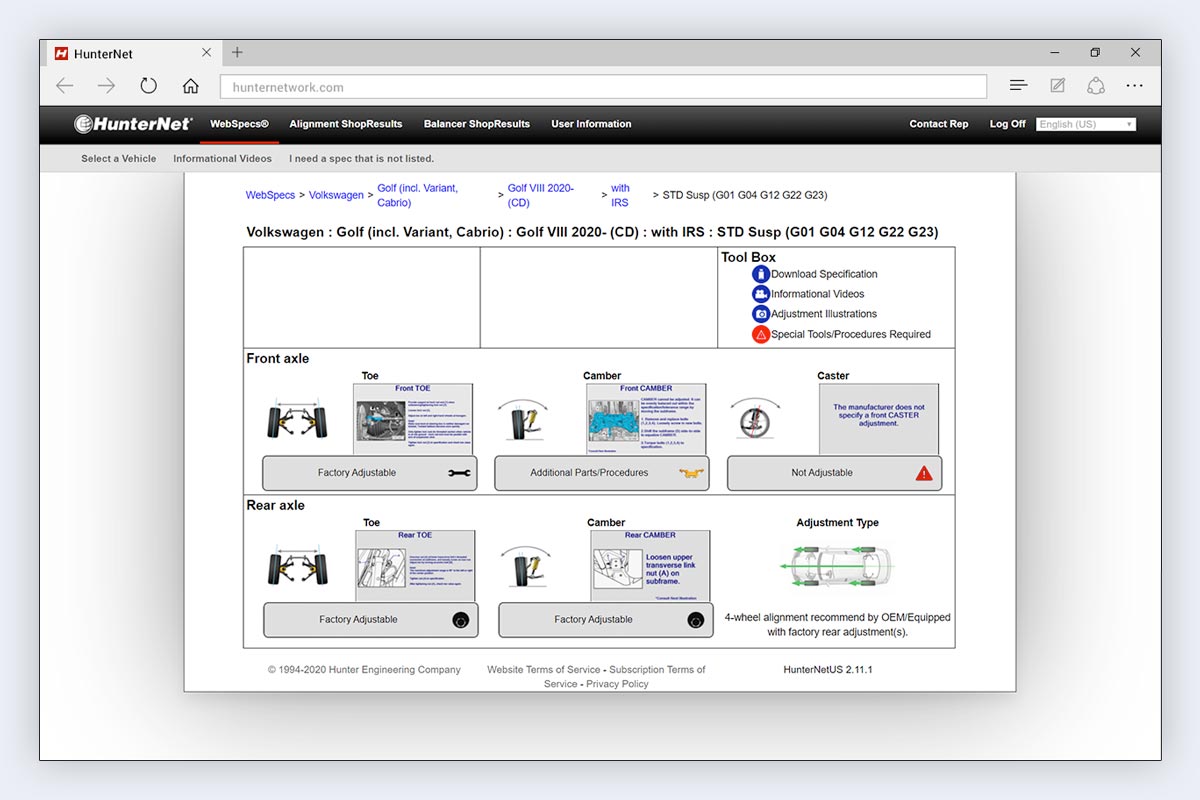This screenshot has width=1200, height=800.
Task: Click the Golf VIII 2020- (CD) breadcrumb
Action: (541, 195)
